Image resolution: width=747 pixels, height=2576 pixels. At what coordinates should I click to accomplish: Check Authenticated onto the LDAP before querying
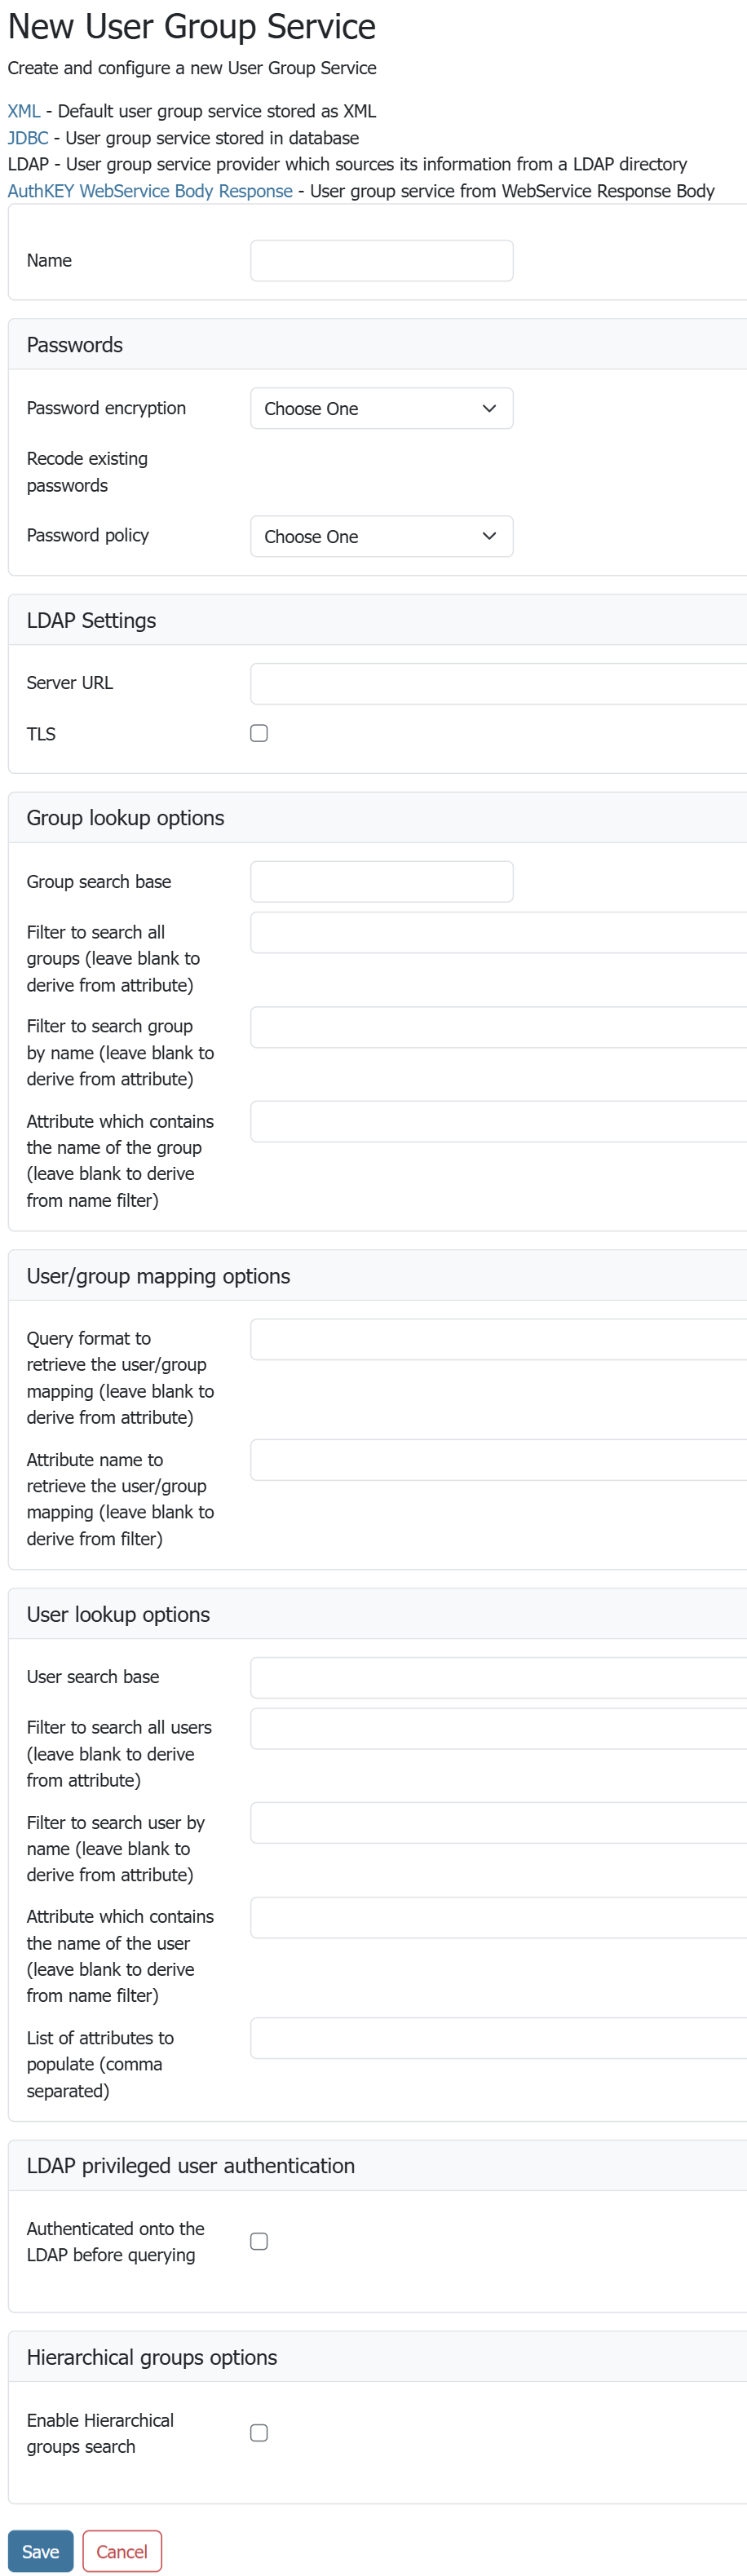click(259, 2242)
